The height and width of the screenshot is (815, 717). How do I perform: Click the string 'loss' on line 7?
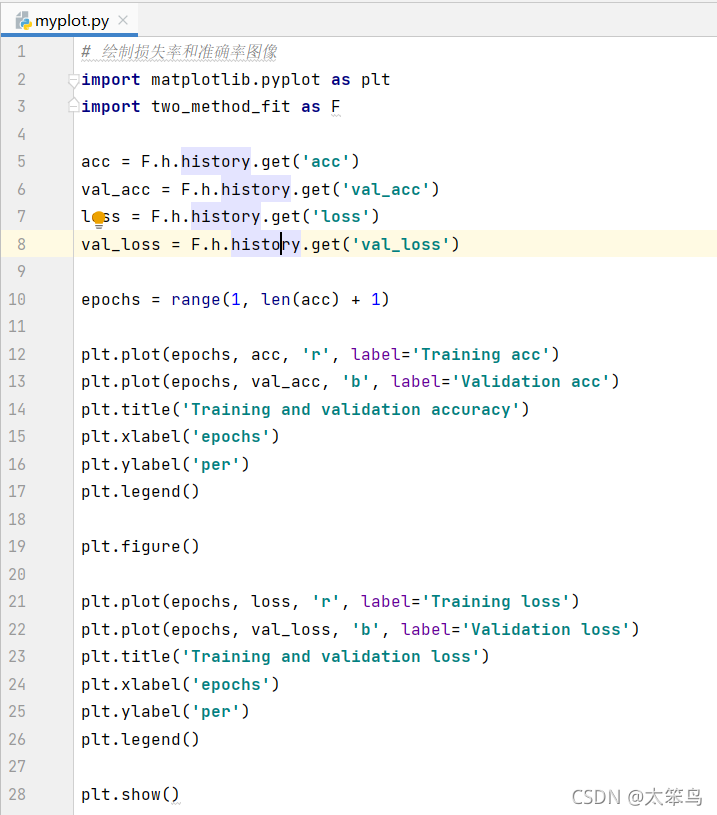click(x=341, y=217)
